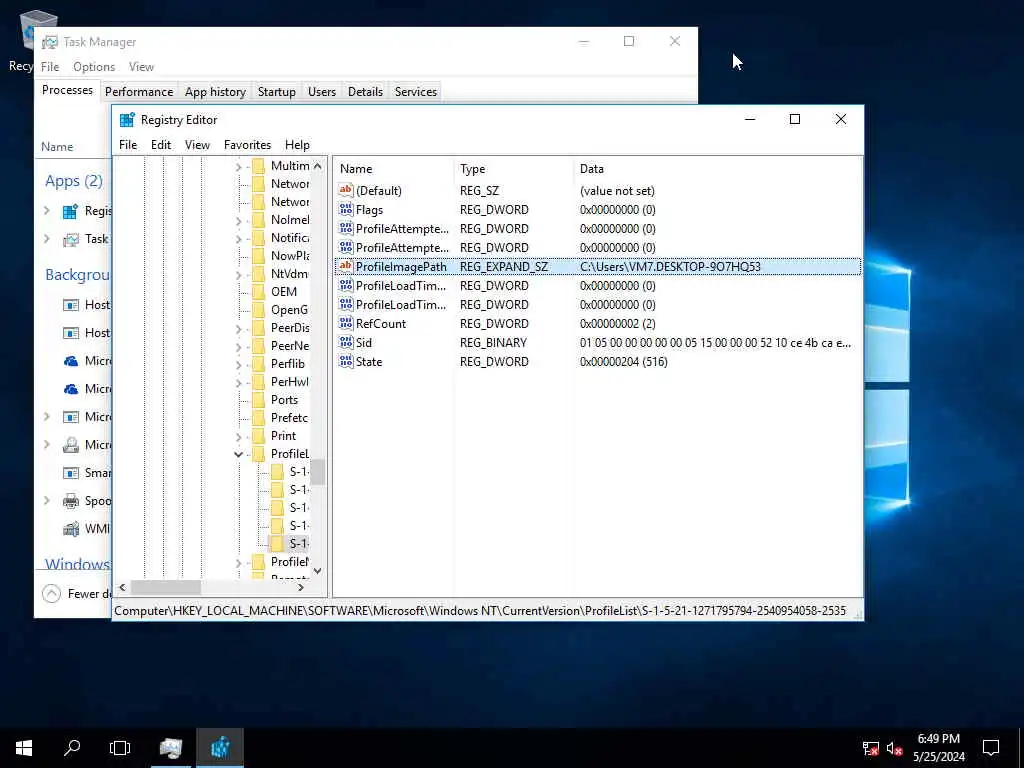This screenshot has height=768, width=1024.
Task: Click the ProfileImagePath string value icon
Action: point(345,266)
